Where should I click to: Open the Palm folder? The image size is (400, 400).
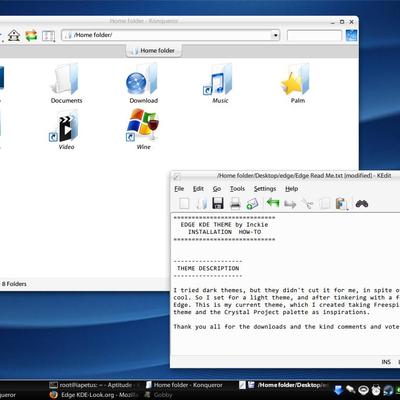[x=297, y=84]
